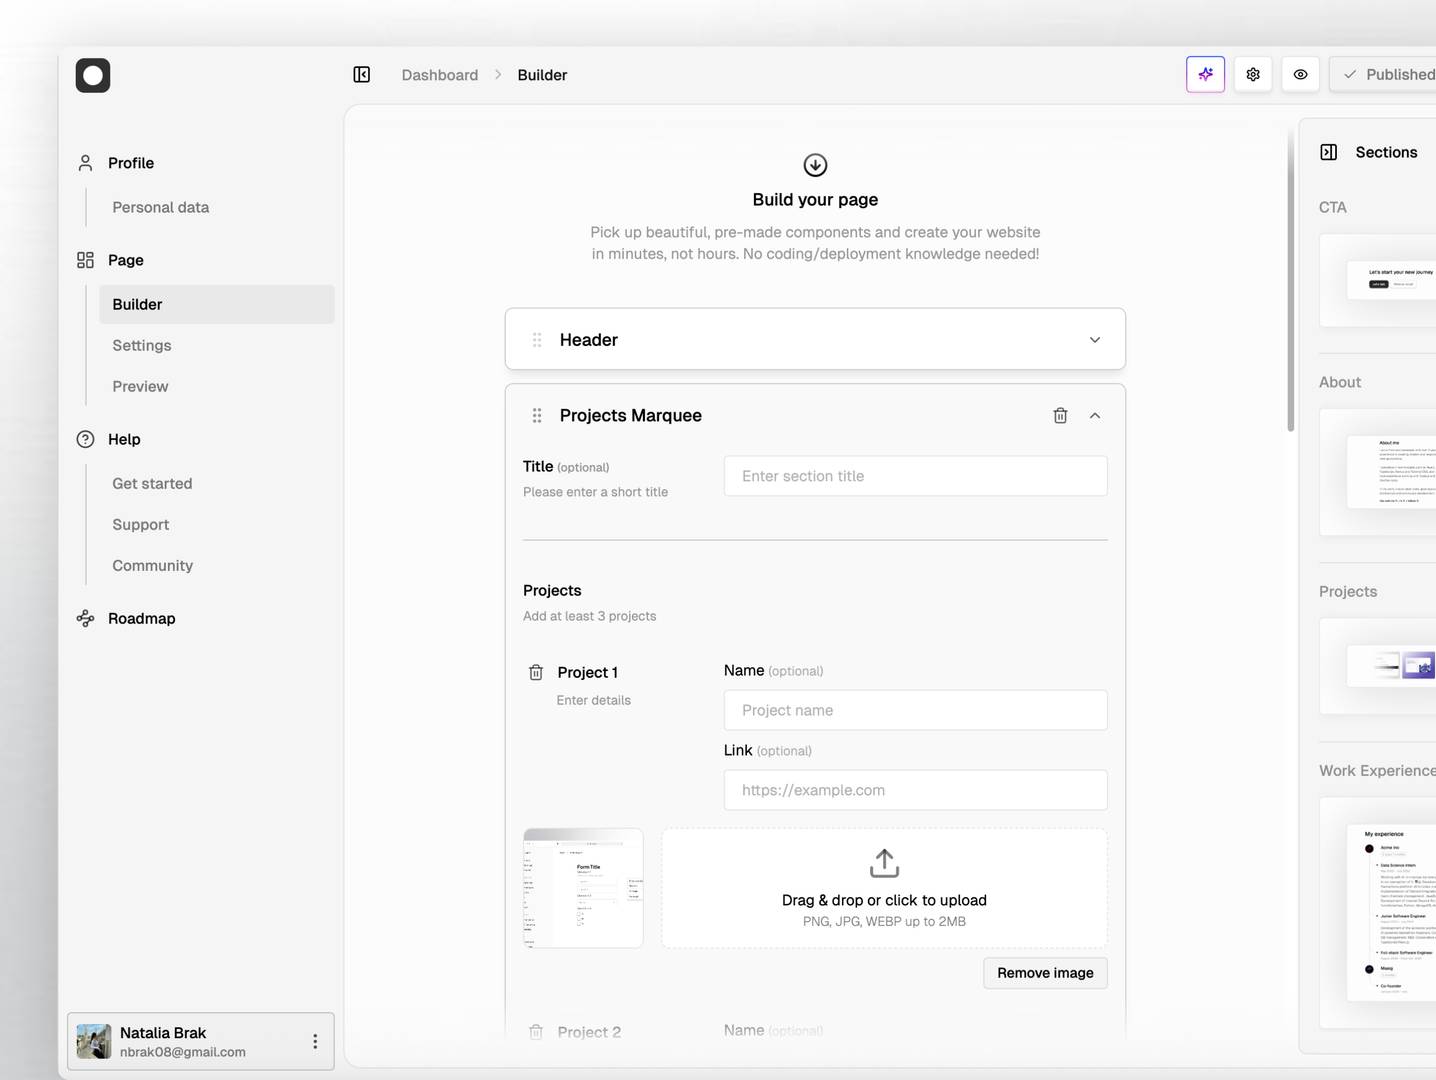
Task: Toggle page preview with the eye icon
Action: 1300,74
